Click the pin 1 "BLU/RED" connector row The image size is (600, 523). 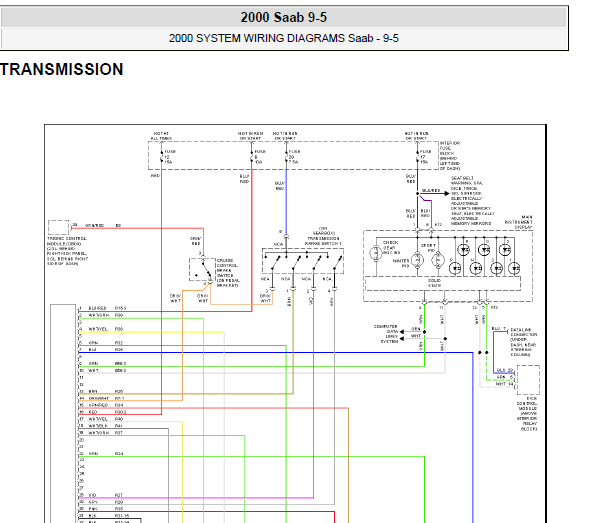(x=103, y=308)
